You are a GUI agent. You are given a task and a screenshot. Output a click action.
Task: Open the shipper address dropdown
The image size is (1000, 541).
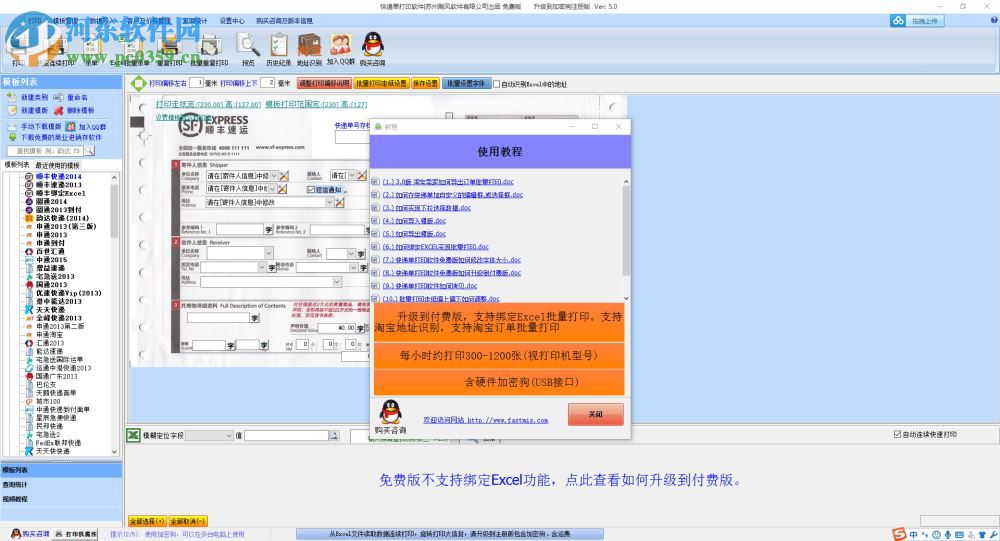(x=330, y=202)
